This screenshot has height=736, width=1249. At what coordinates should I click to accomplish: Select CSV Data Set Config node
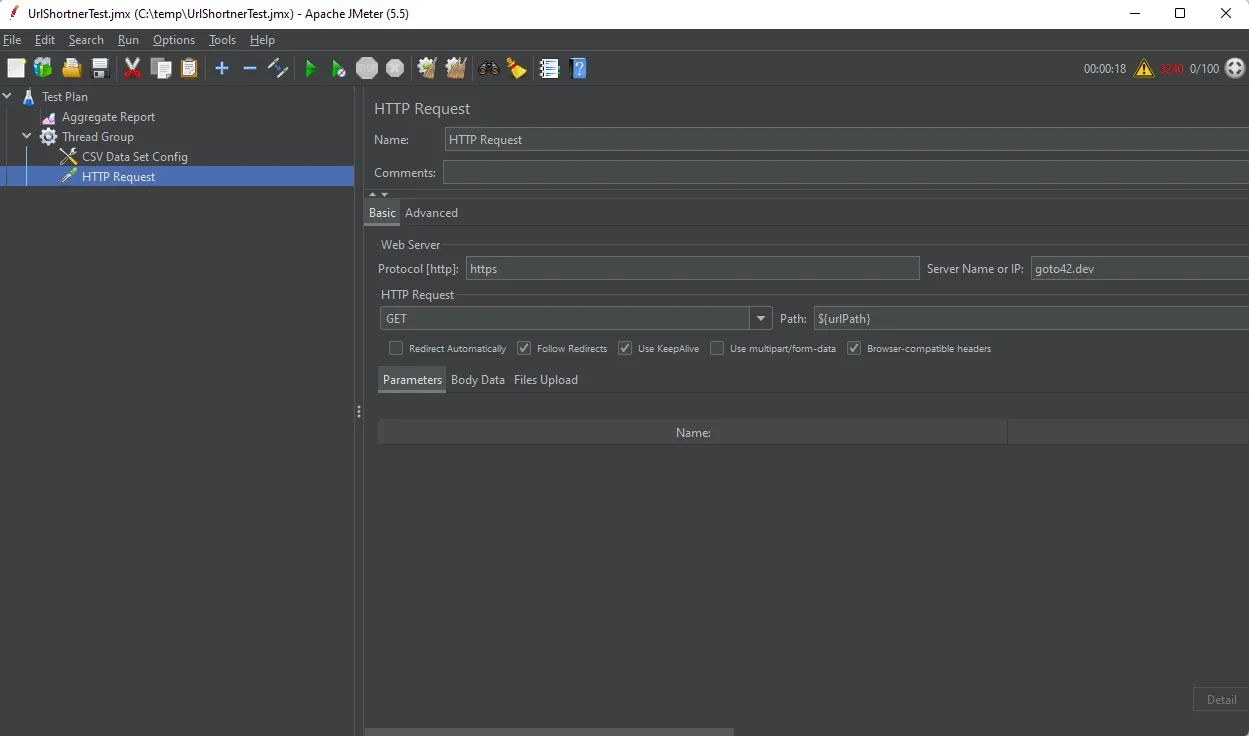134,157
